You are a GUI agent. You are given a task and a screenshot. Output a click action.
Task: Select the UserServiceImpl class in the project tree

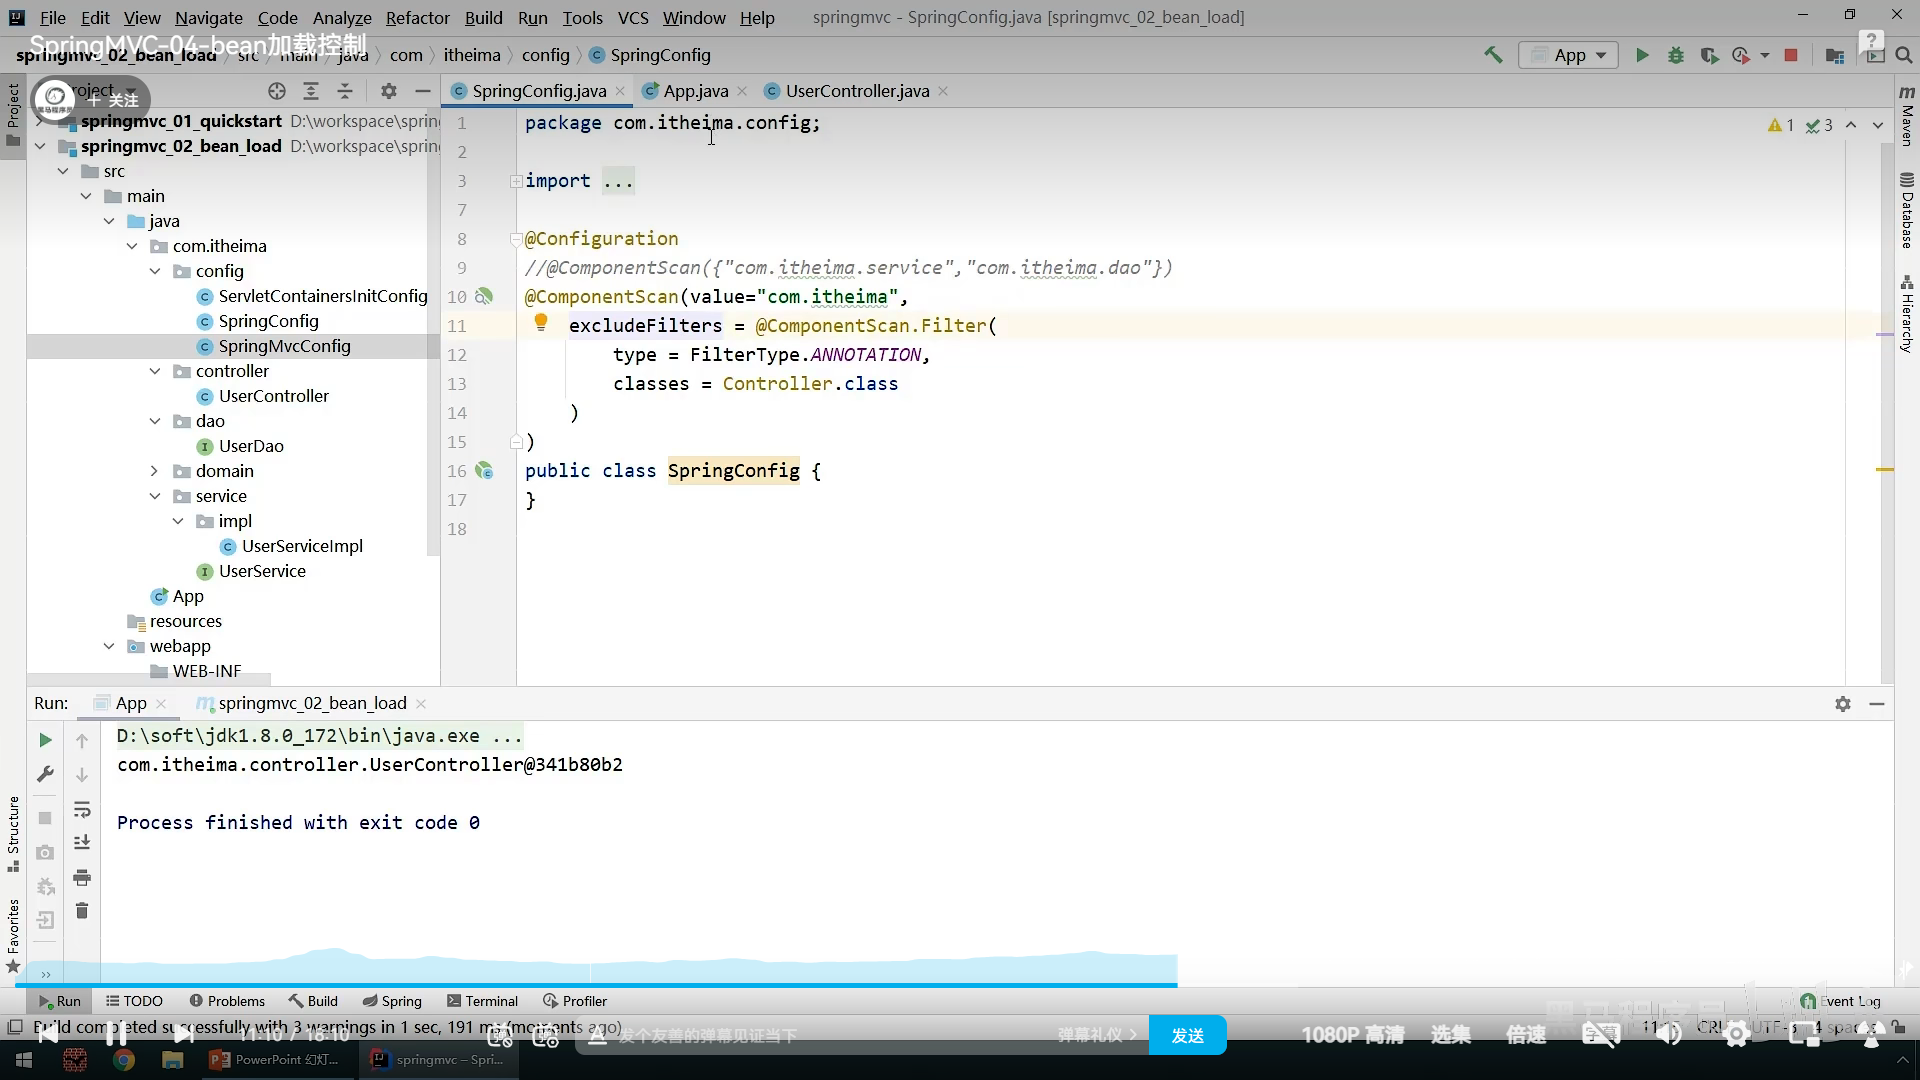302,546
